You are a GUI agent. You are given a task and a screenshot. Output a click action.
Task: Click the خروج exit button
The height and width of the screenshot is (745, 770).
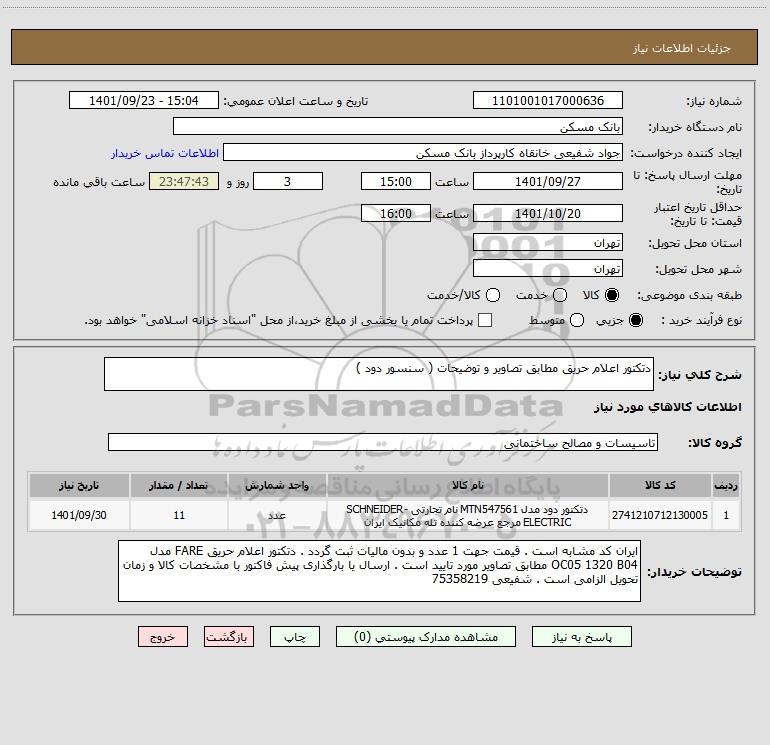point(163,637)
